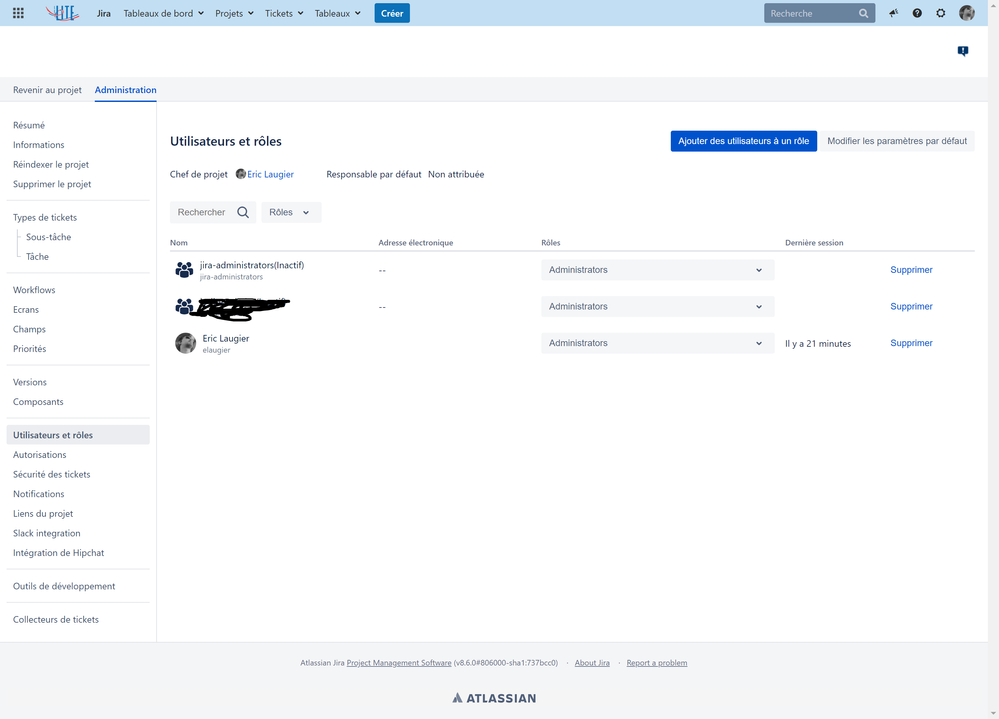The image size is (999, 719).
Task: Open the user profile avatar menu
Action: pyautogui.click(x=967, y=13)
